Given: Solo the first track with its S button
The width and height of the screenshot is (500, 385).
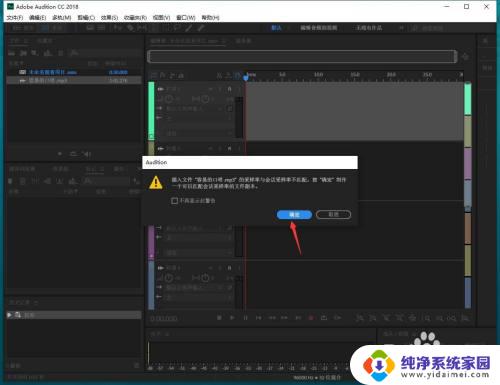Looking at the screenshot, I should [220, 89].
